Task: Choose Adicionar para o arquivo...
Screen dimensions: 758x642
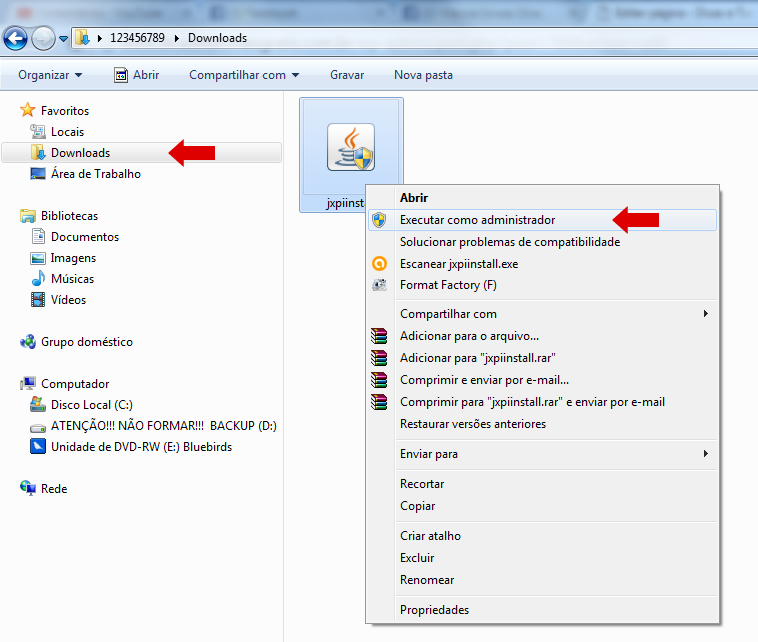Action: (x=469, y=336)
